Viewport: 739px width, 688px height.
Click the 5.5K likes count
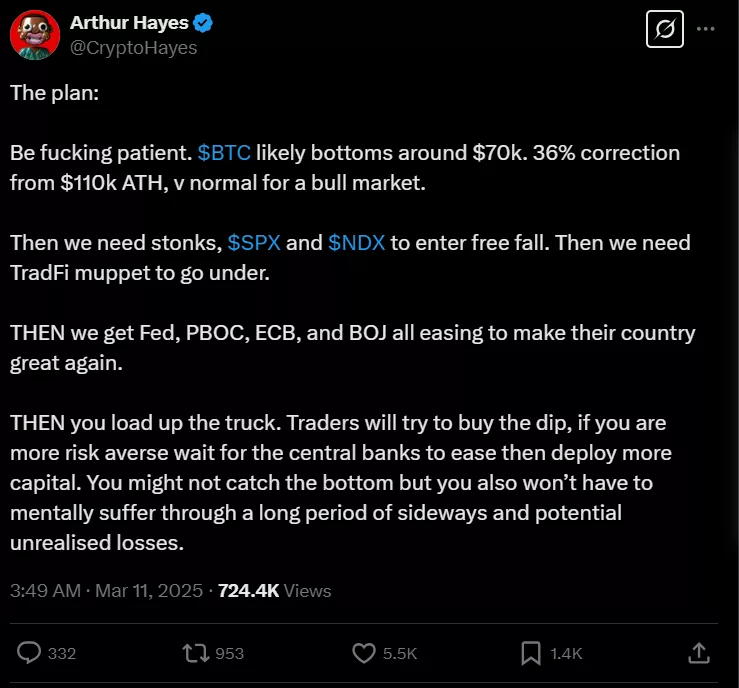(x=400, y=653)
